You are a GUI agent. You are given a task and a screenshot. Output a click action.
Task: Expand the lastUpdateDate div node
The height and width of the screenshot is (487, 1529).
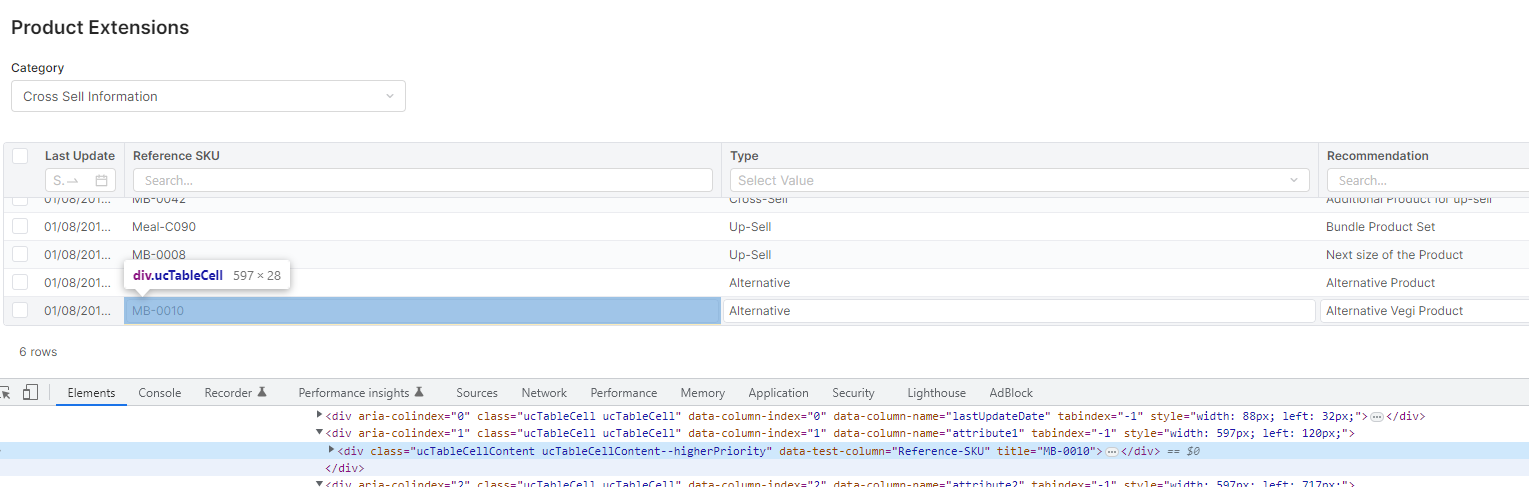click(319, 415)
